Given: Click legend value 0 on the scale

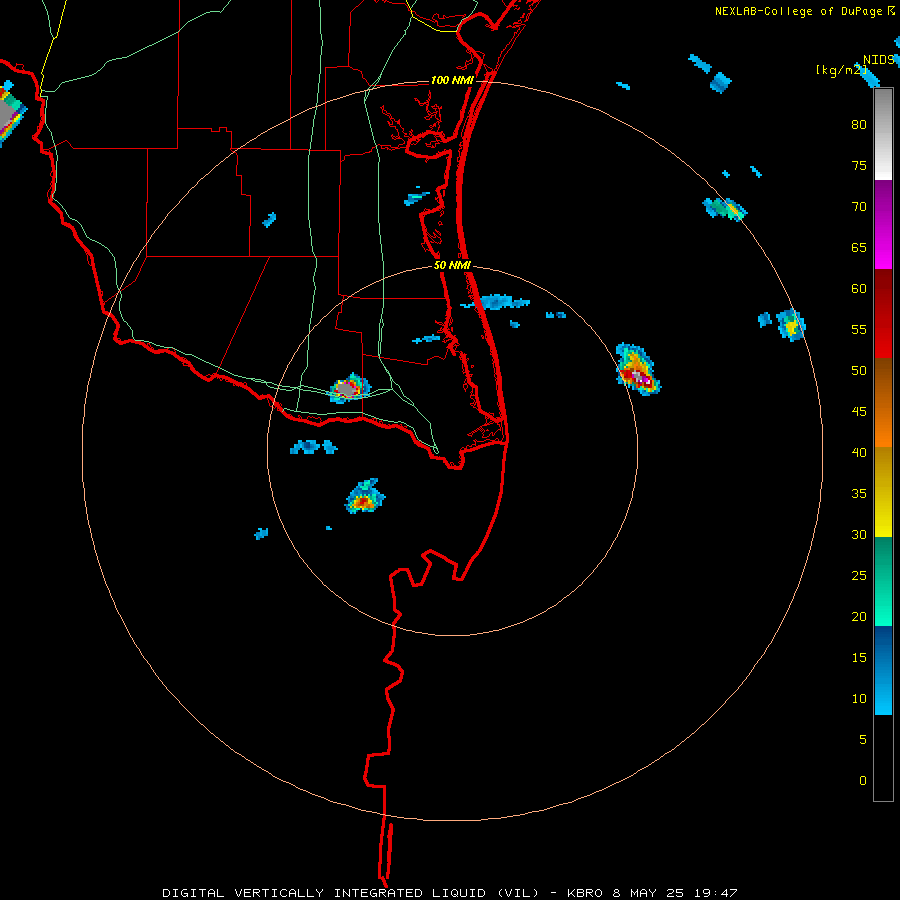Looking at the screenshot, I should click(x=863, y=781).
